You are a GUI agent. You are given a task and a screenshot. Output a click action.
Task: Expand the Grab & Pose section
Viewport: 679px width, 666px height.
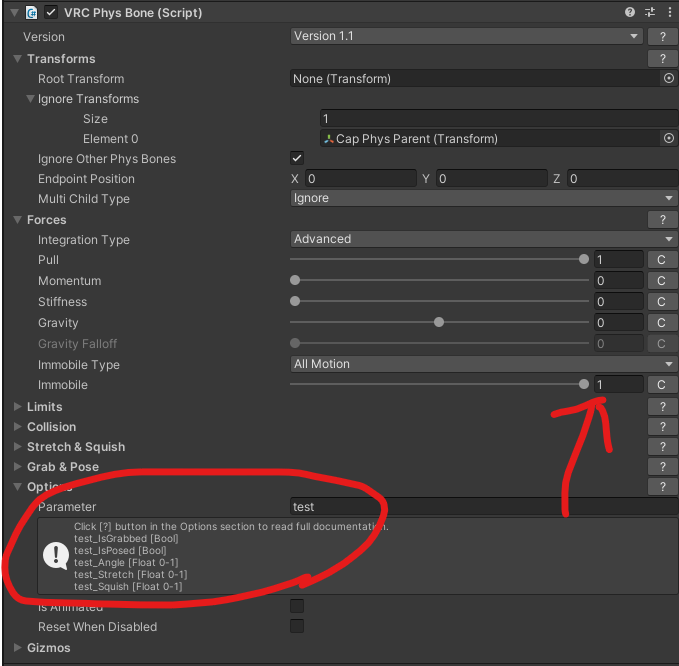[x=17, y=466]
